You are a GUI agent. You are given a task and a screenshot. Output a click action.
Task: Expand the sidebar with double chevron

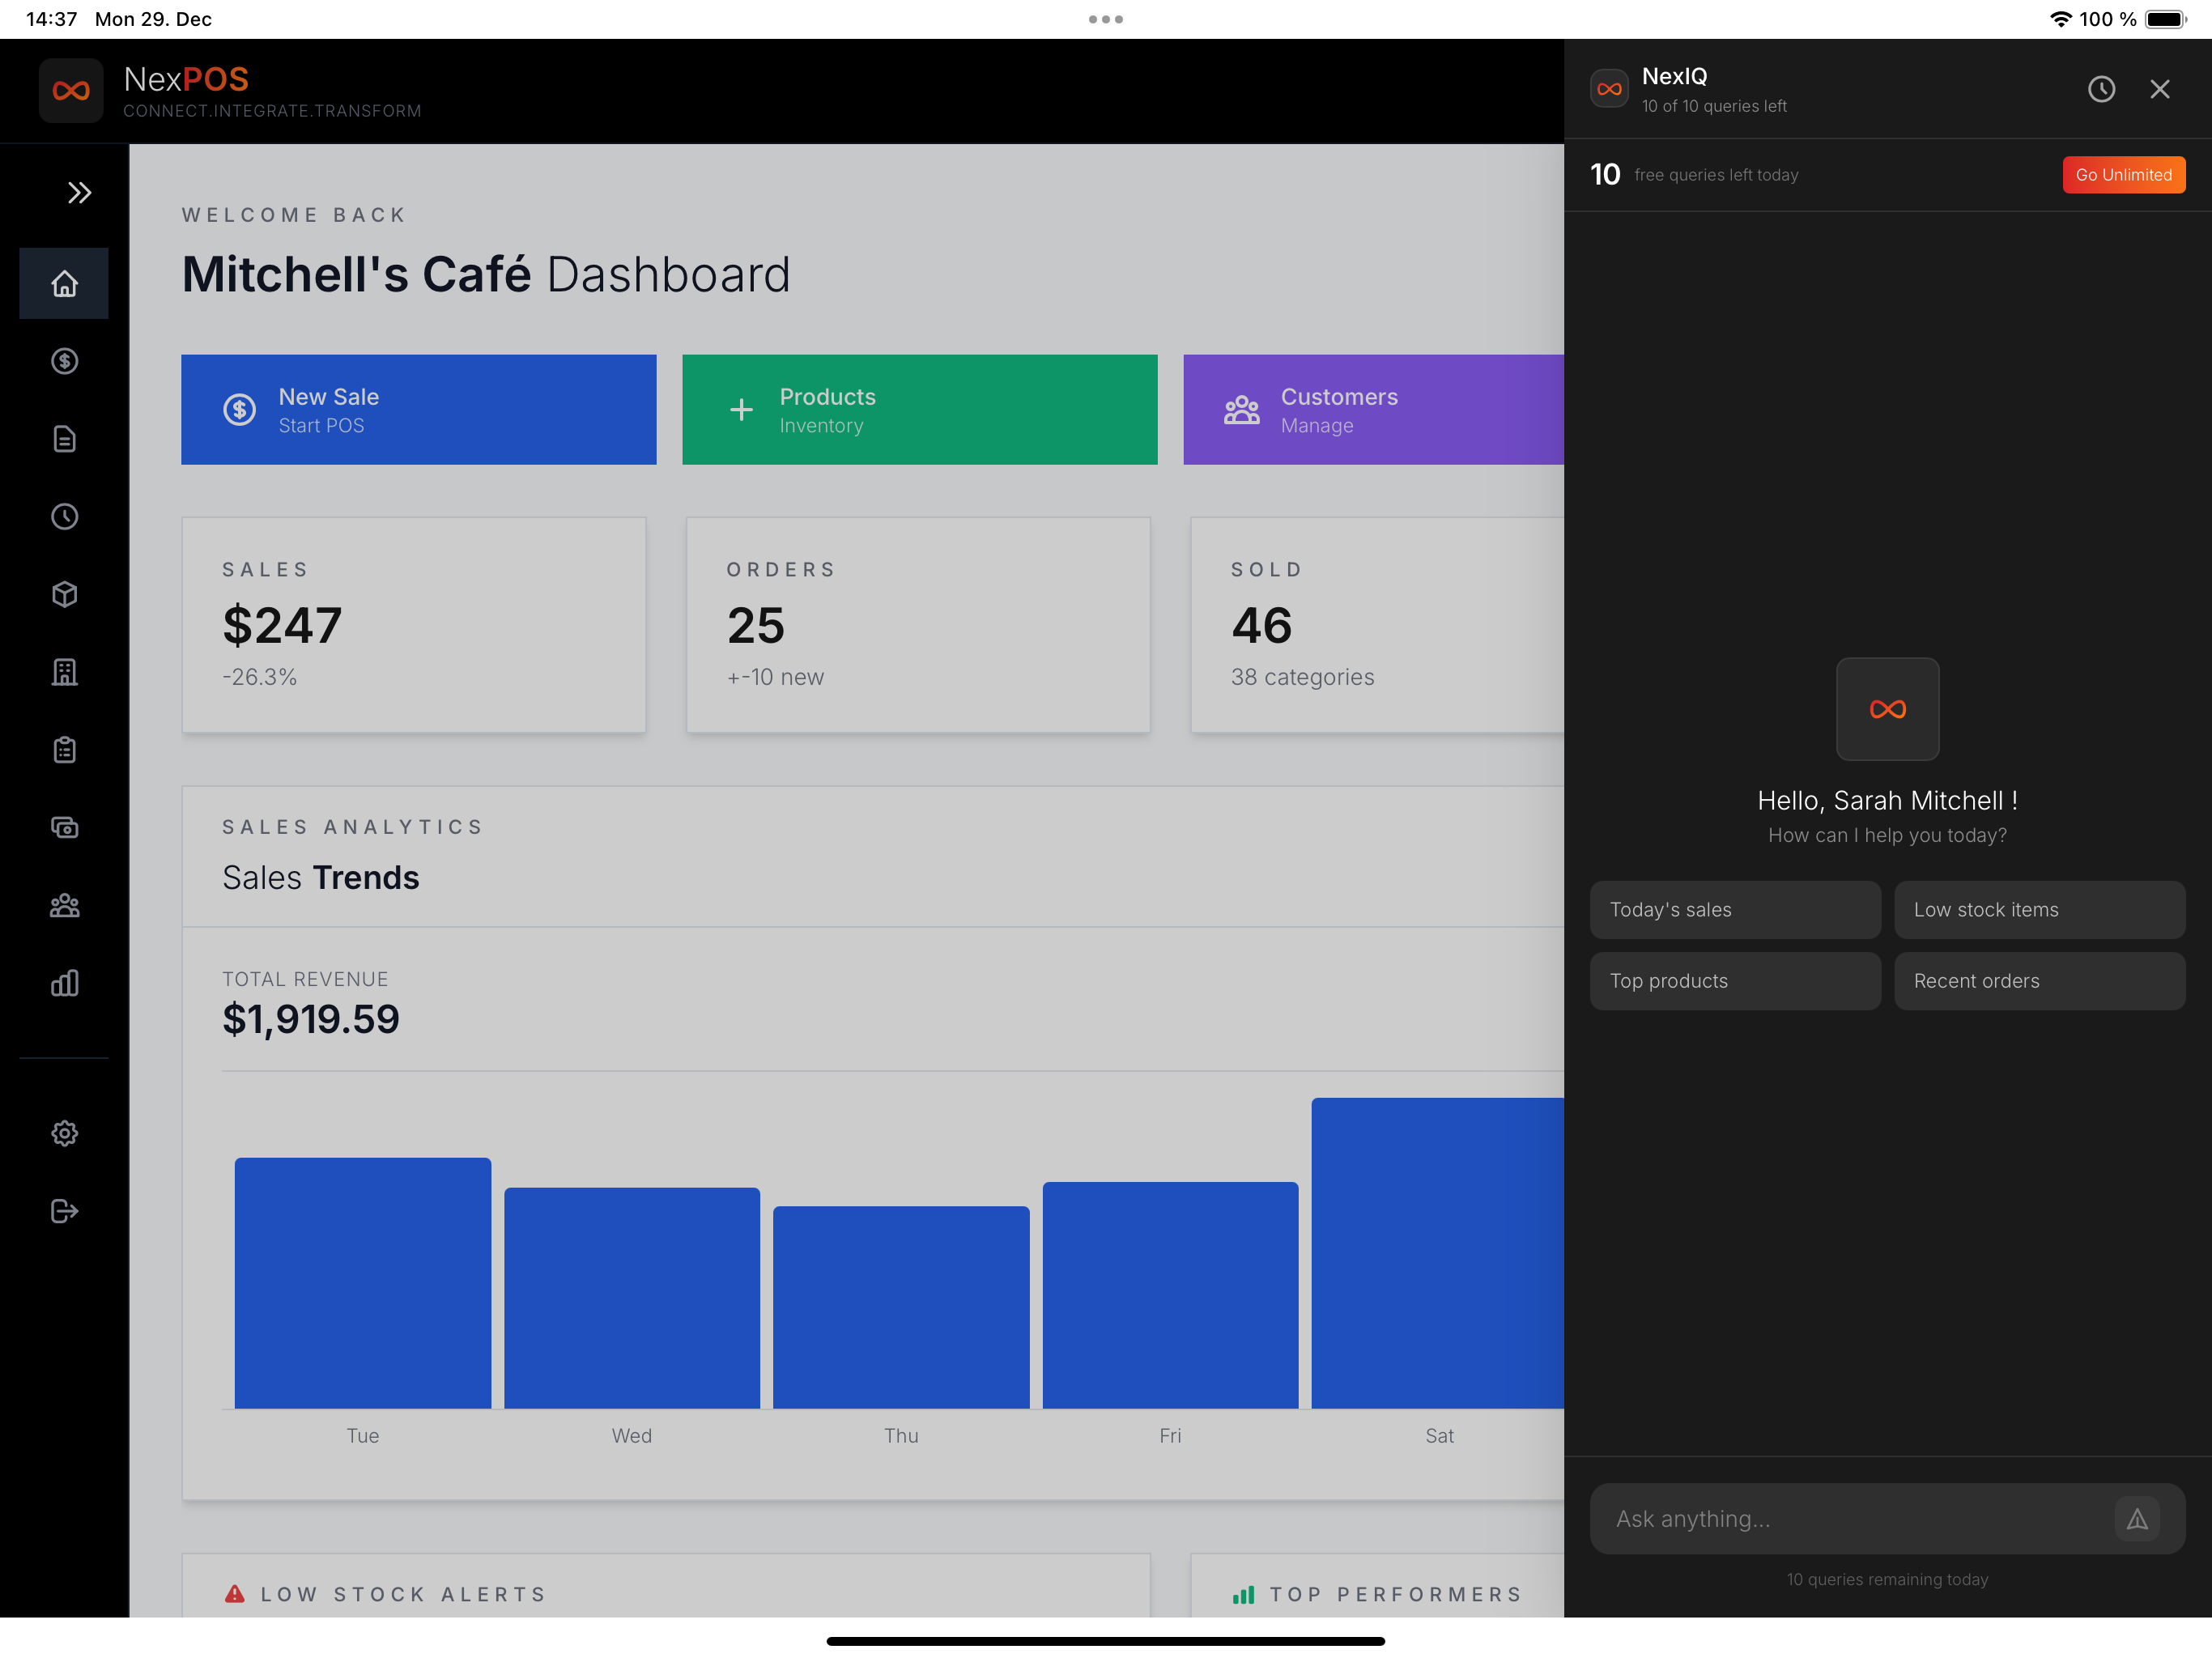(79, 192)
